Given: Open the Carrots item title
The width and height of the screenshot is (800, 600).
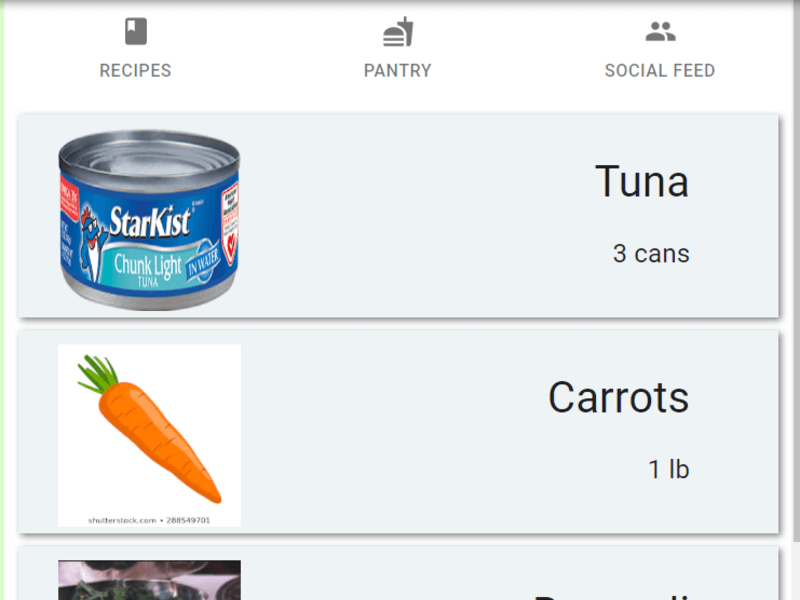Looking at the screenshot, I should pos(618,398).
